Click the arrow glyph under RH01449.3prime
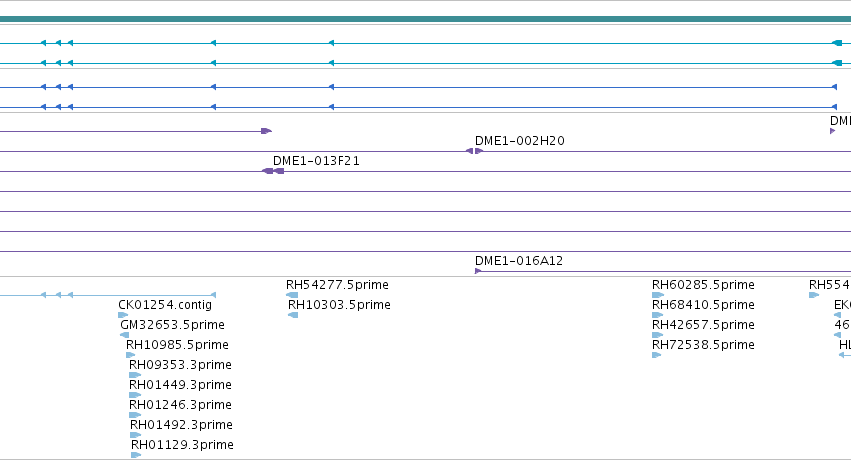This screenshot has height=460, width=851. 135,395
